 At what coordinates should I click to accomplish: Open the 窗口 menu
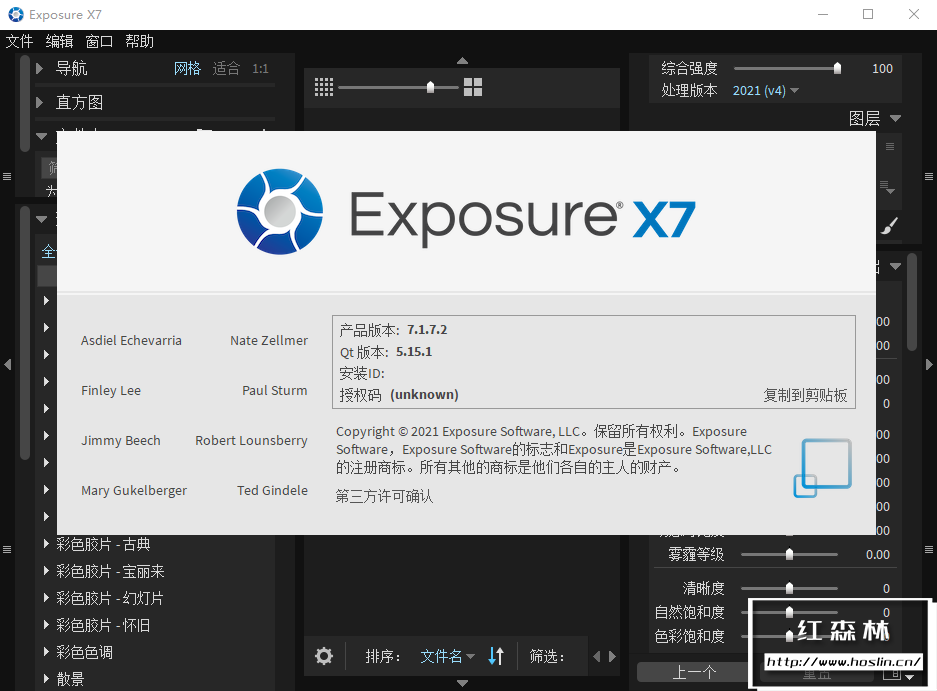(x=99, y=41)
